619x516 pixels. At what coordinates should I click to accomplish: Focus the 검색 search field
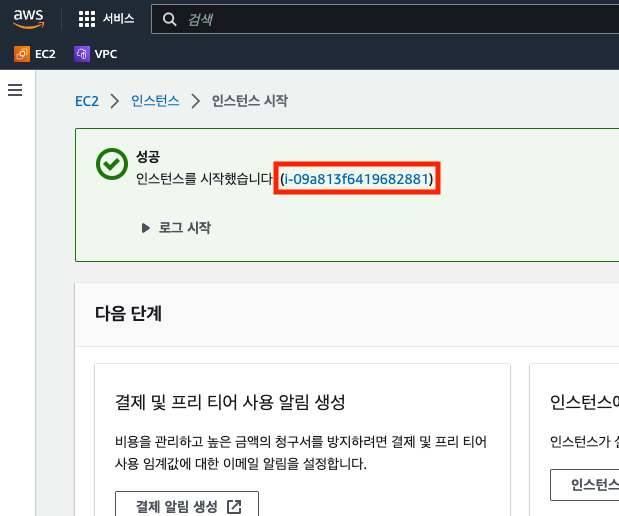point(385,19)
